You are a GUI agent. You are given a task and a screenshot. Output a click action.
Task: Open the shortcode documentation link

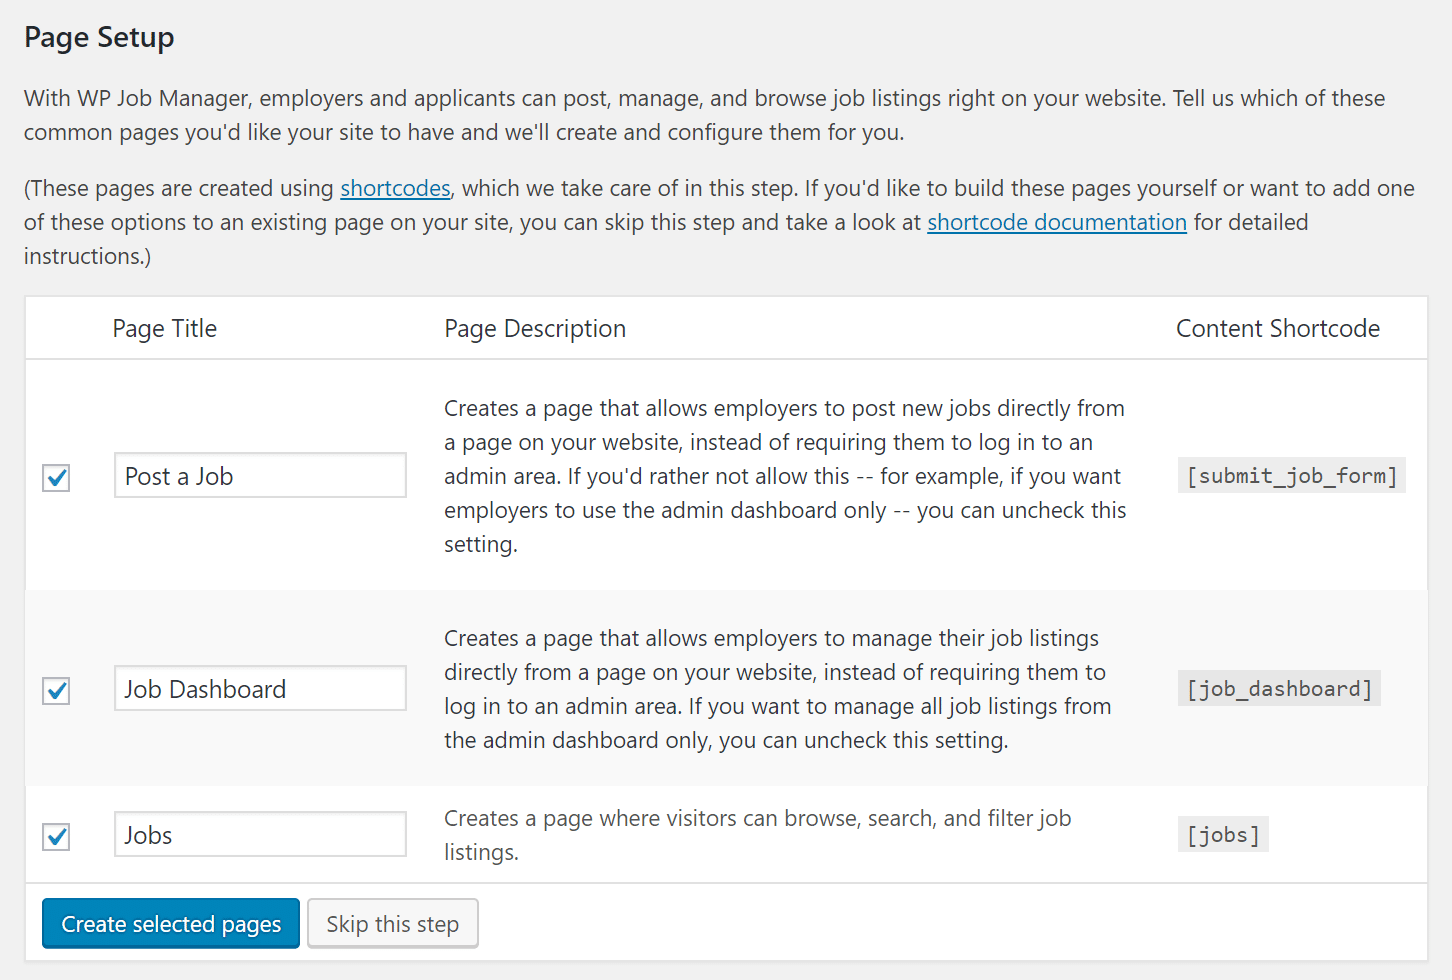tap(1056, 222)
